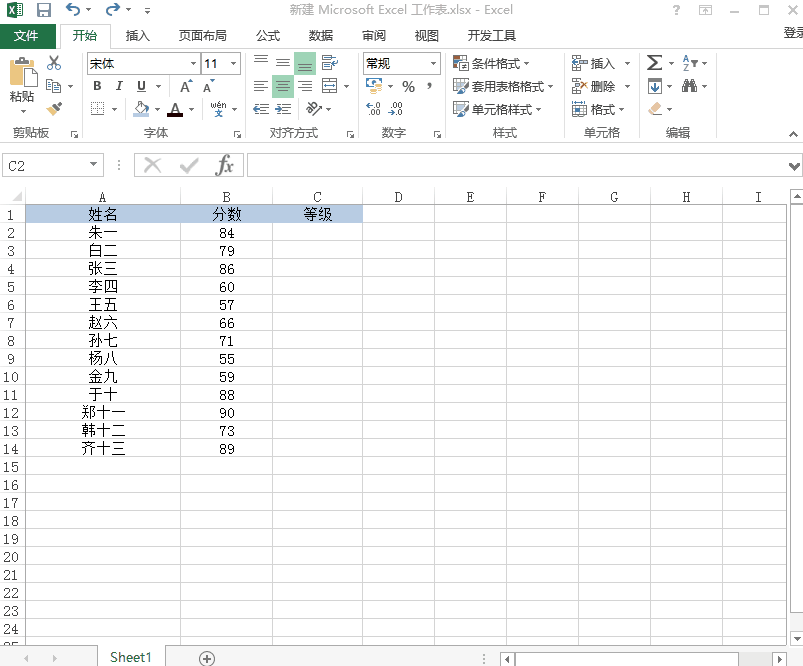803x666 pixels.
Task: Expand the fill color dropdown arrow
Action: pyautogui.click(x=158, y=109)
